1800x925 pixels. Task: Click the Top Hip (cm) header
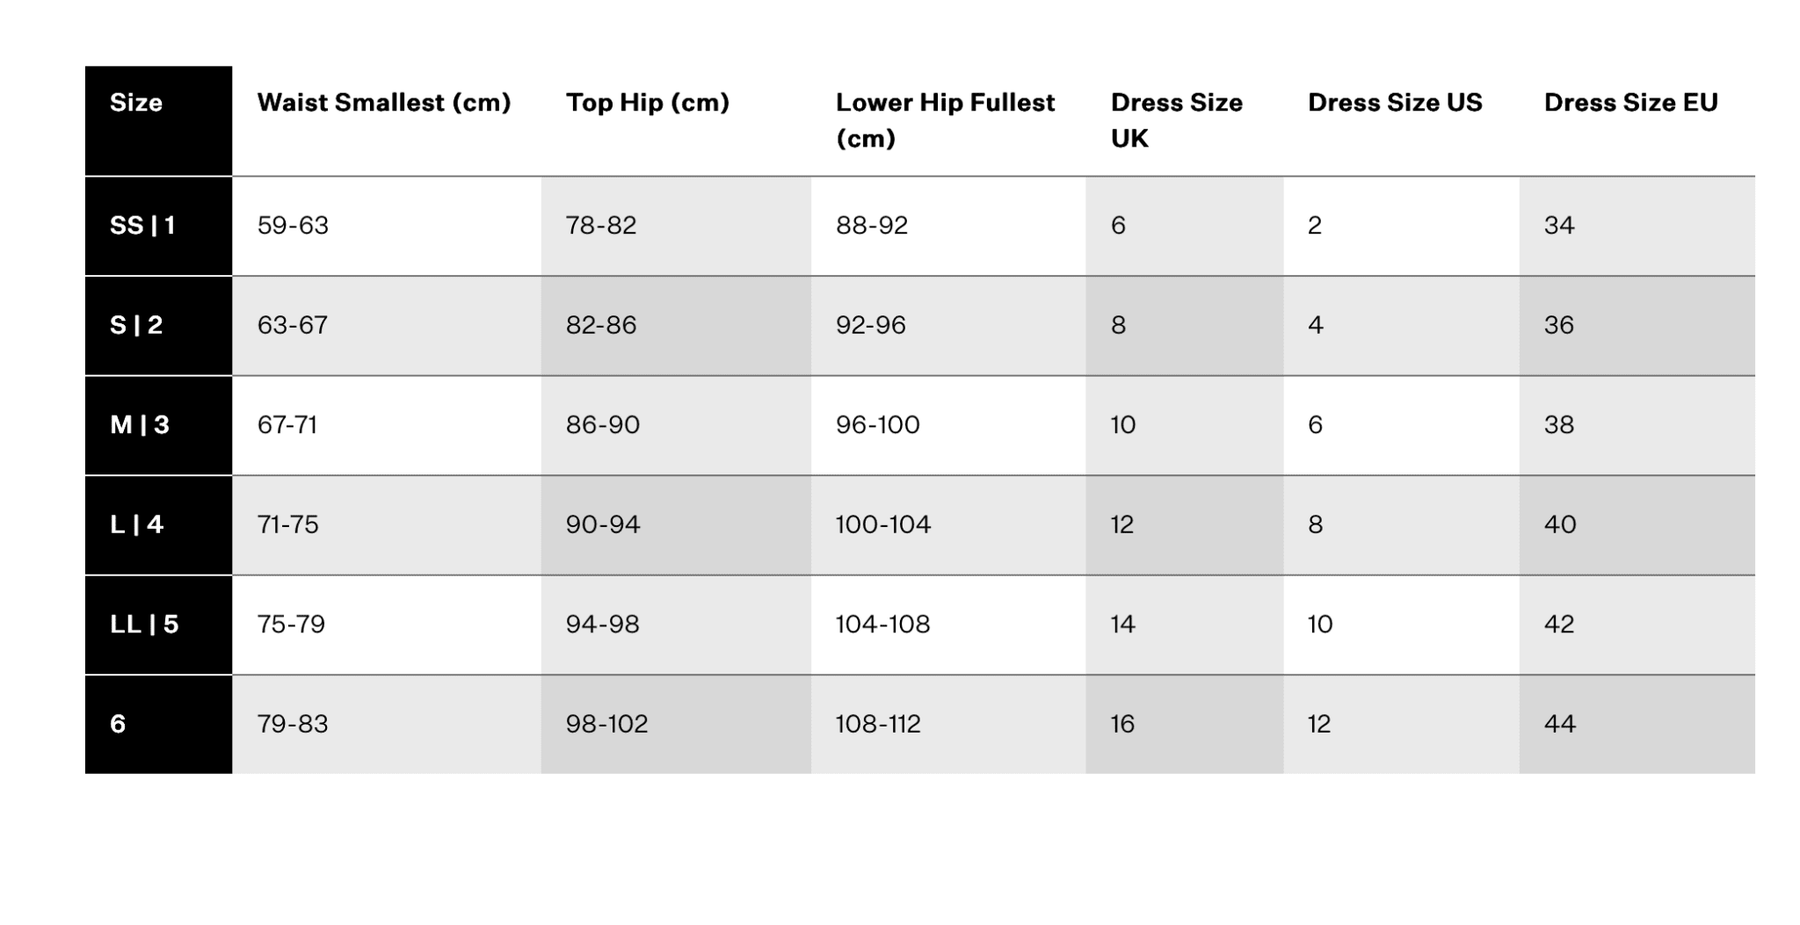(x=647, y=103)
